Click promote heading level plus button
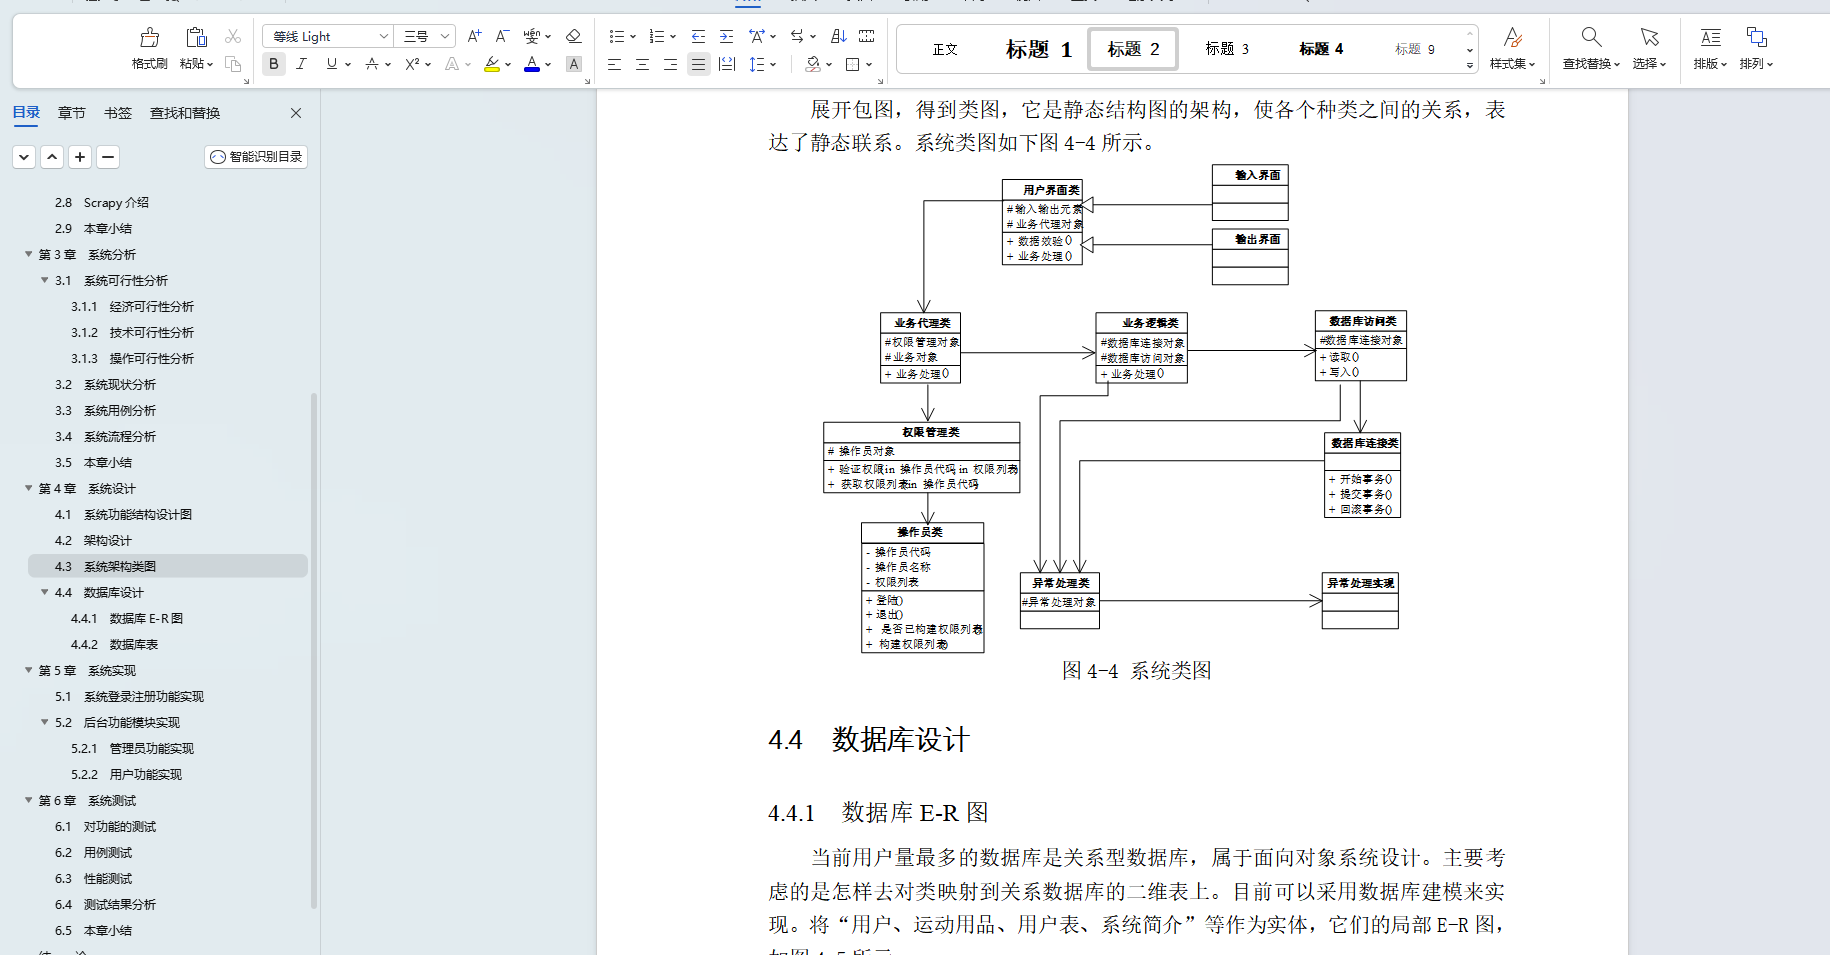This screenshot has height=955, width=1830. [80, 157]
